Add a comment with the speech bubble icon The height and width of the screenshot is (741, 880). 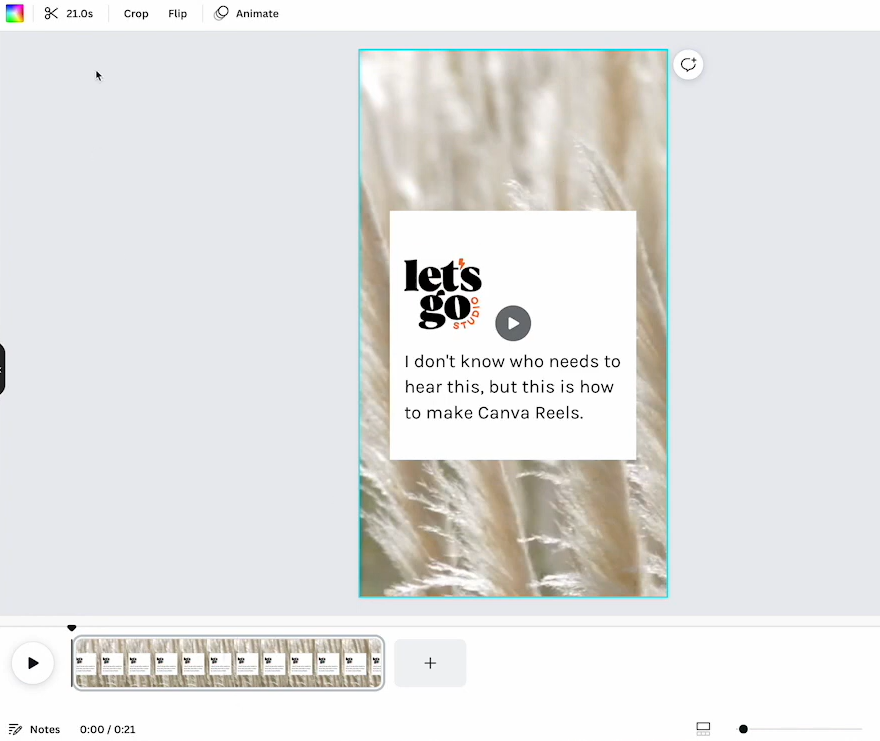click(688, 65)
